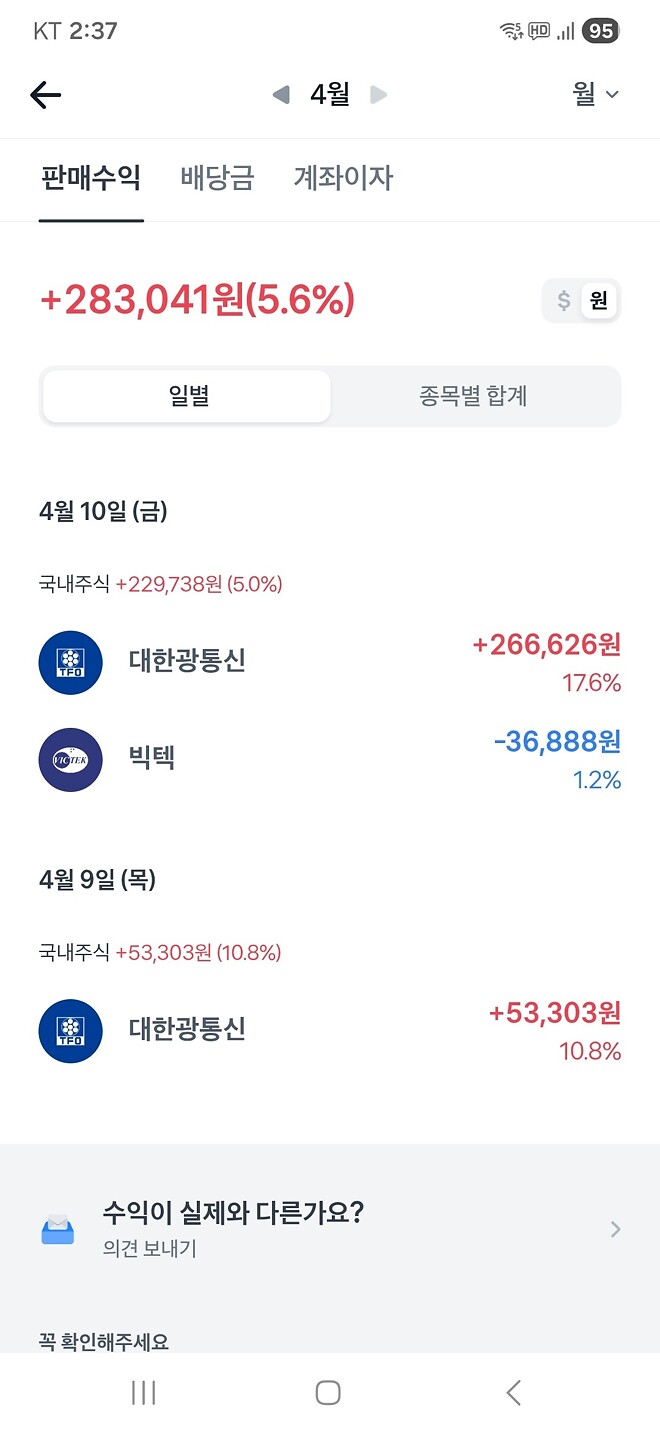
Task: Switch to the 계좌이자 tab
Action: 343,178
